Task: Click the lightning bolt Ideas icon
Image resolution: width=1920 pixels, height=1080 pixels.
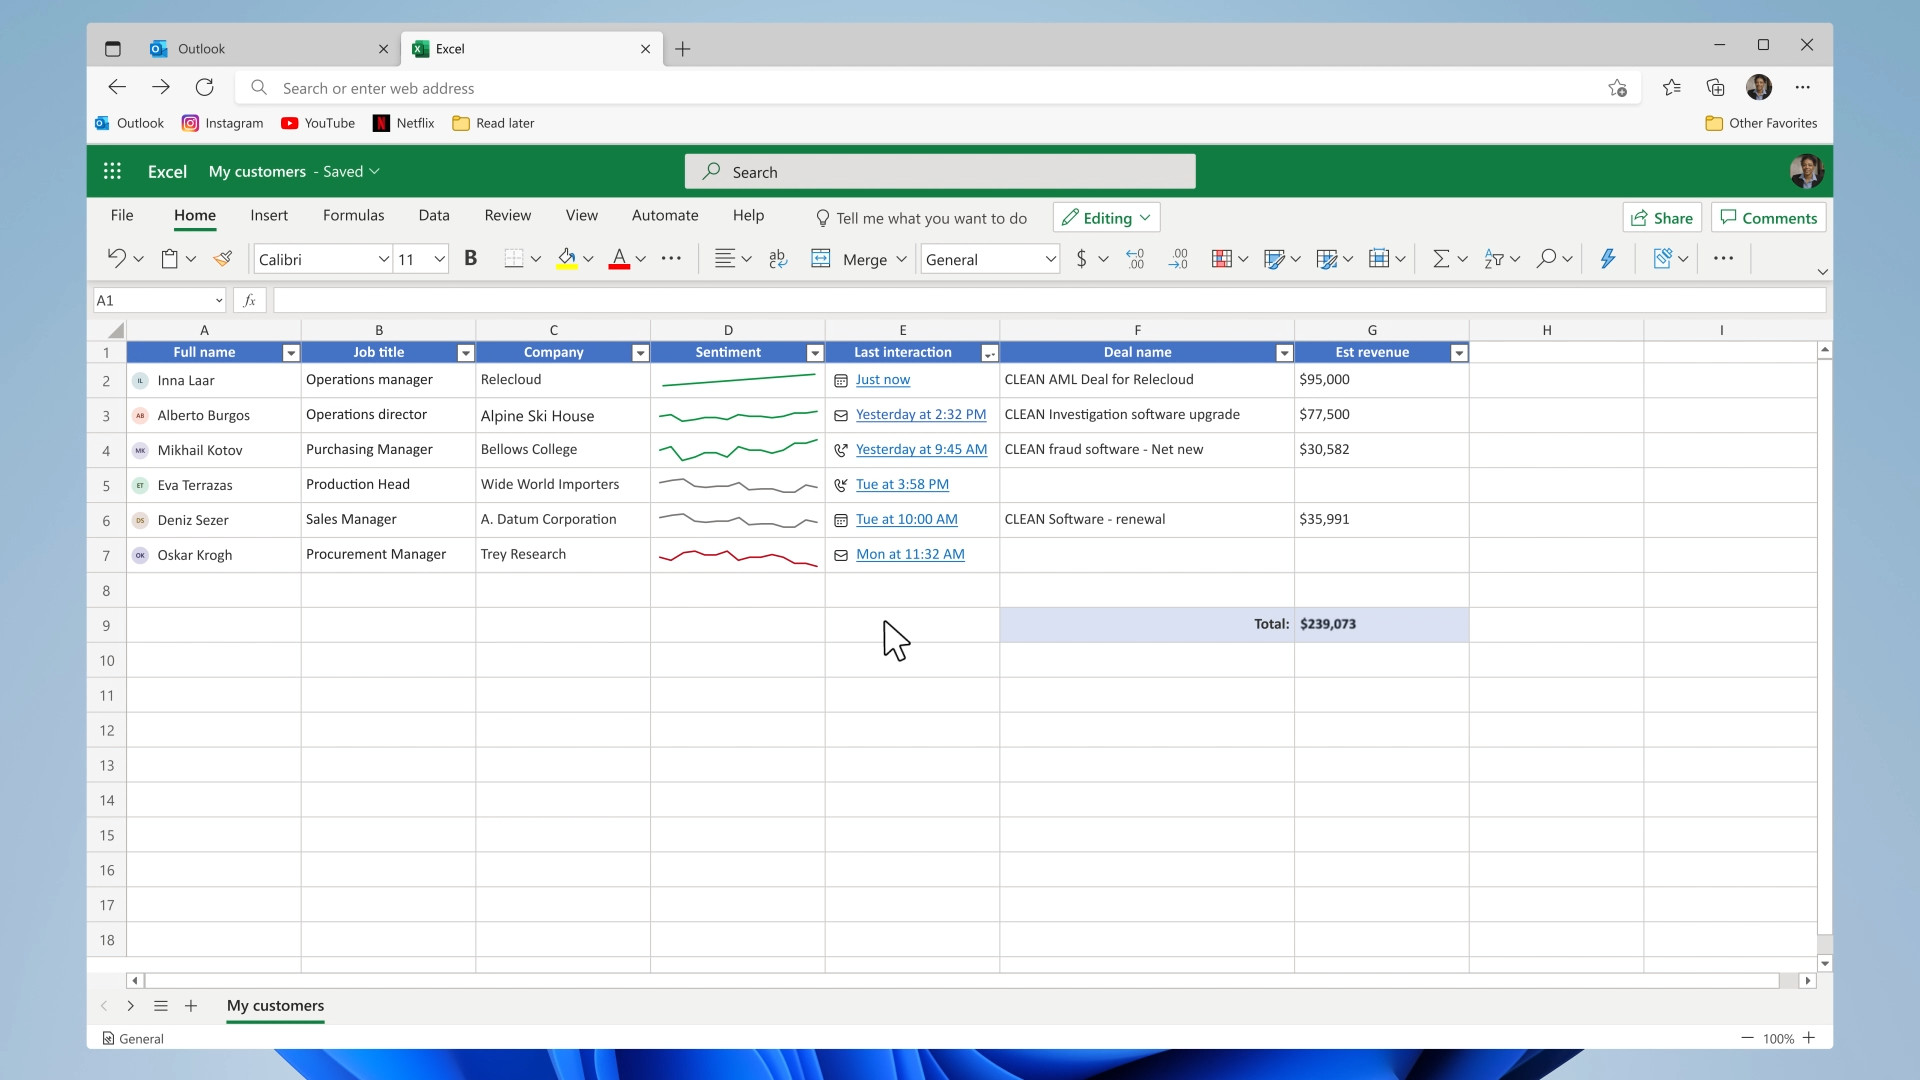Action: (1607, 259)
